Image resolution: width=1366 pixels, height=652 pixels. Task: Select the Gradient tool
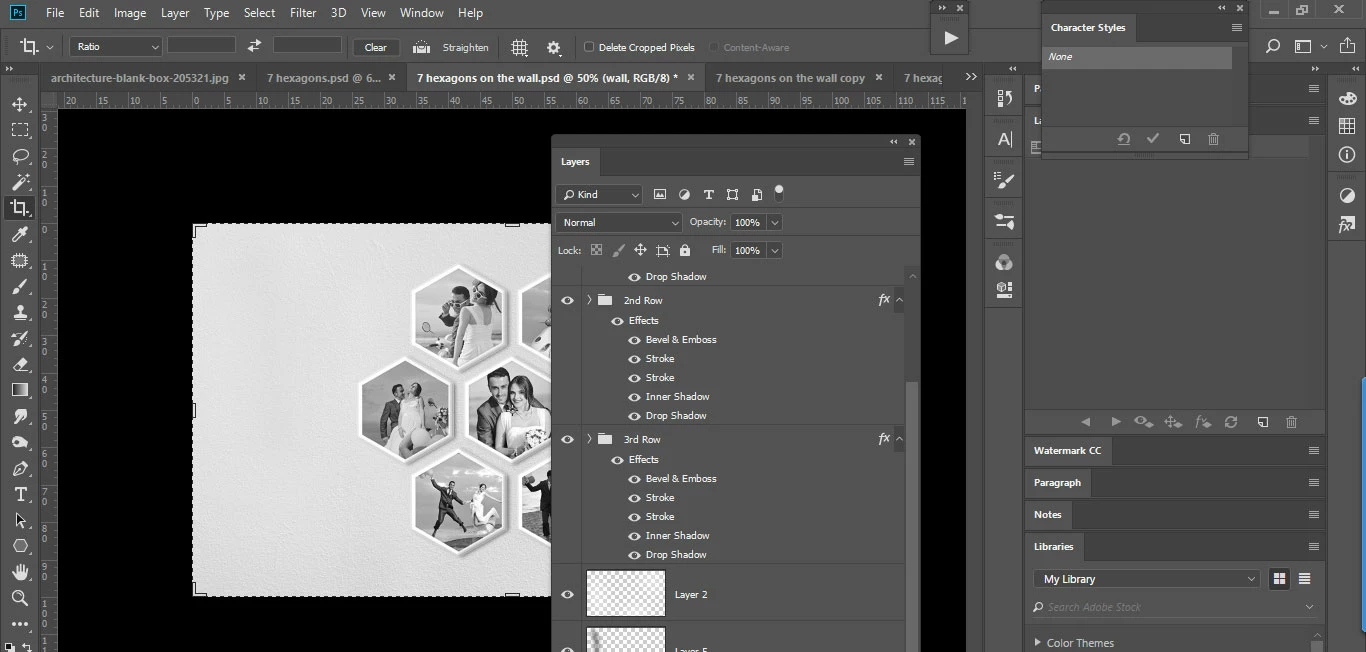pyautogui.click(x=20, y=391)
